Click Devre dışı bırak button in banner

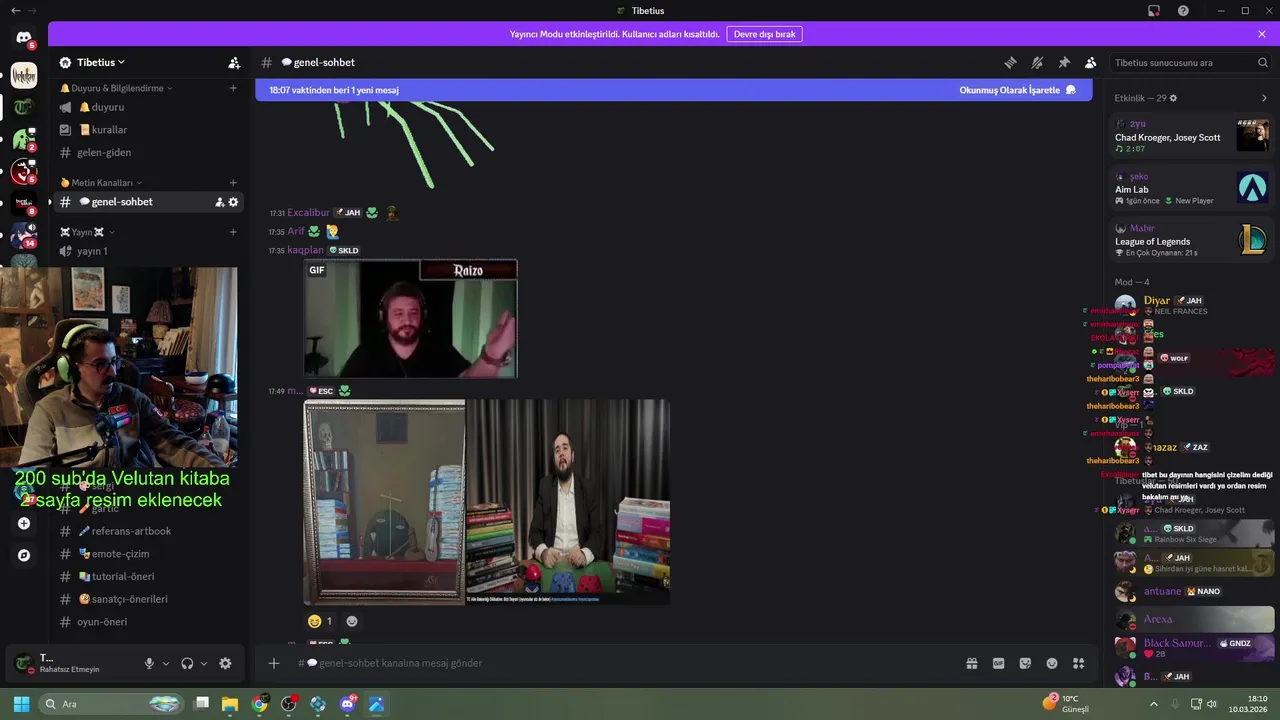[764, 34]
